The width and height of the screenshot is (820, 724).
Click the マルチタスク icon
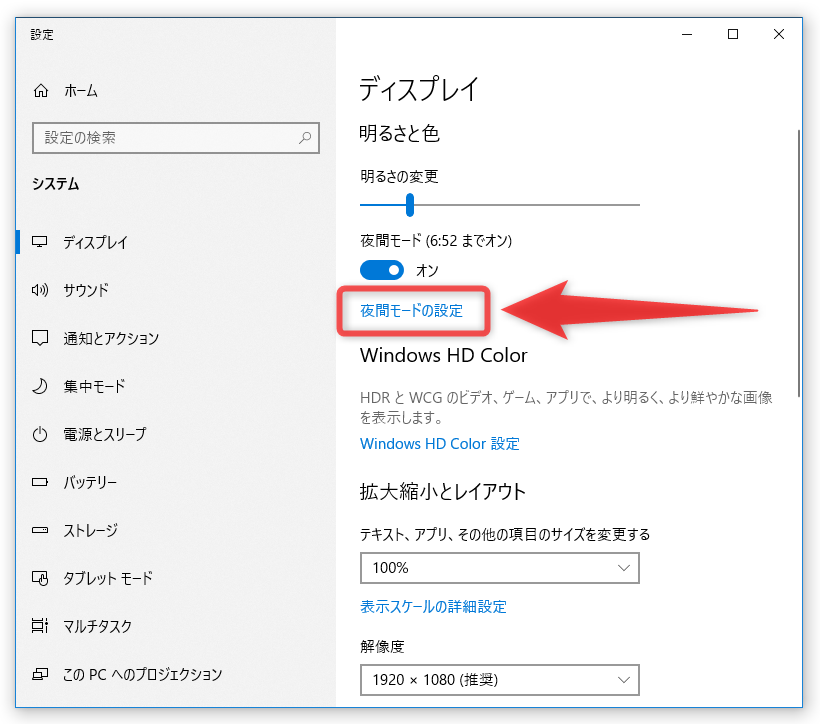click(x=40, y=626)
